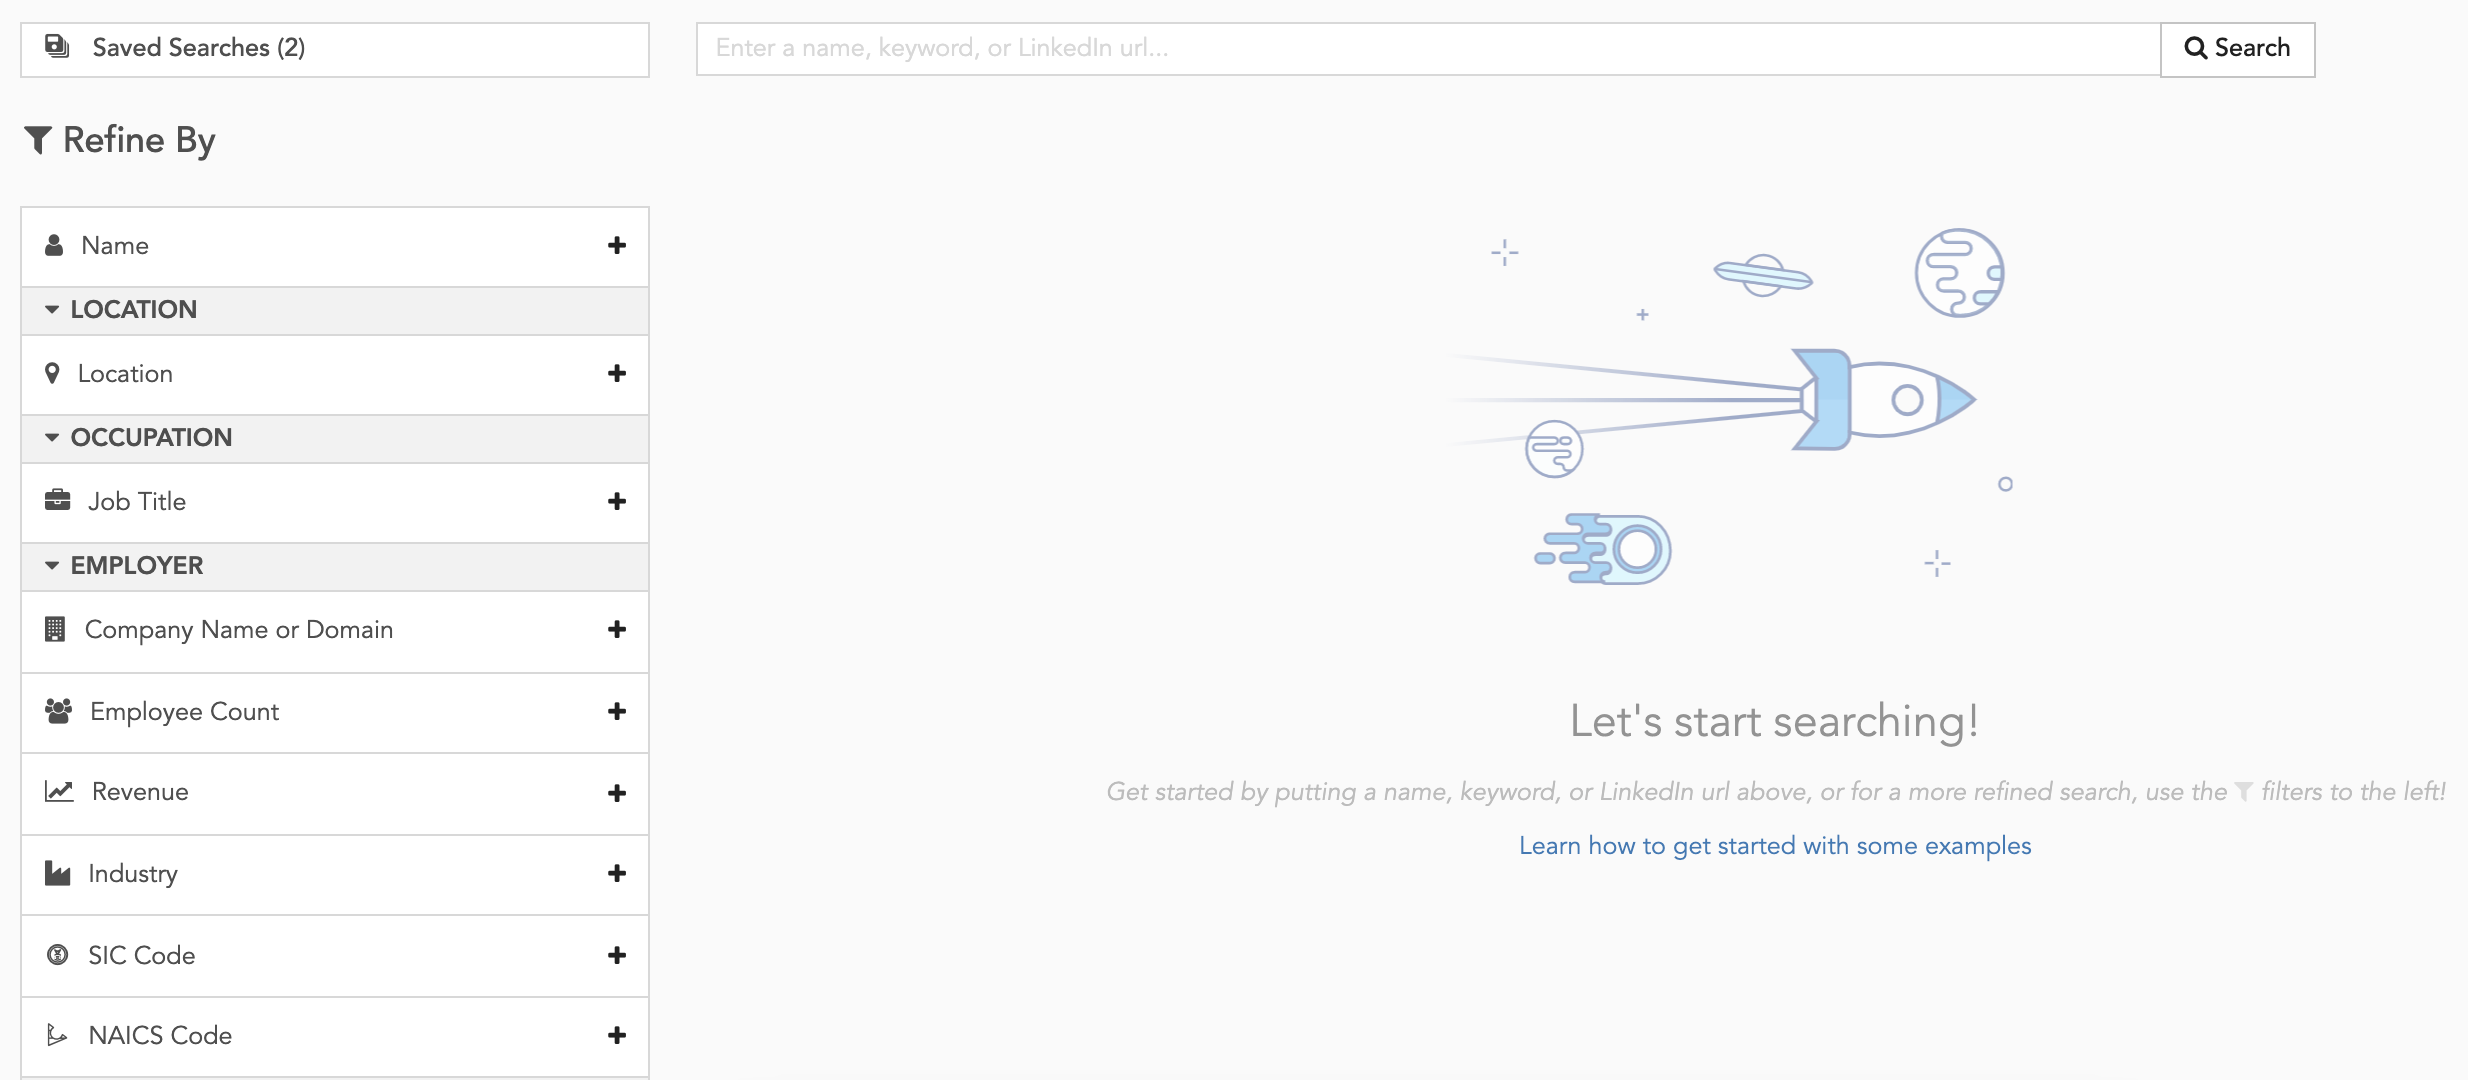Collapse the EMPLOYER section arrow

click(x=52, y=566)
